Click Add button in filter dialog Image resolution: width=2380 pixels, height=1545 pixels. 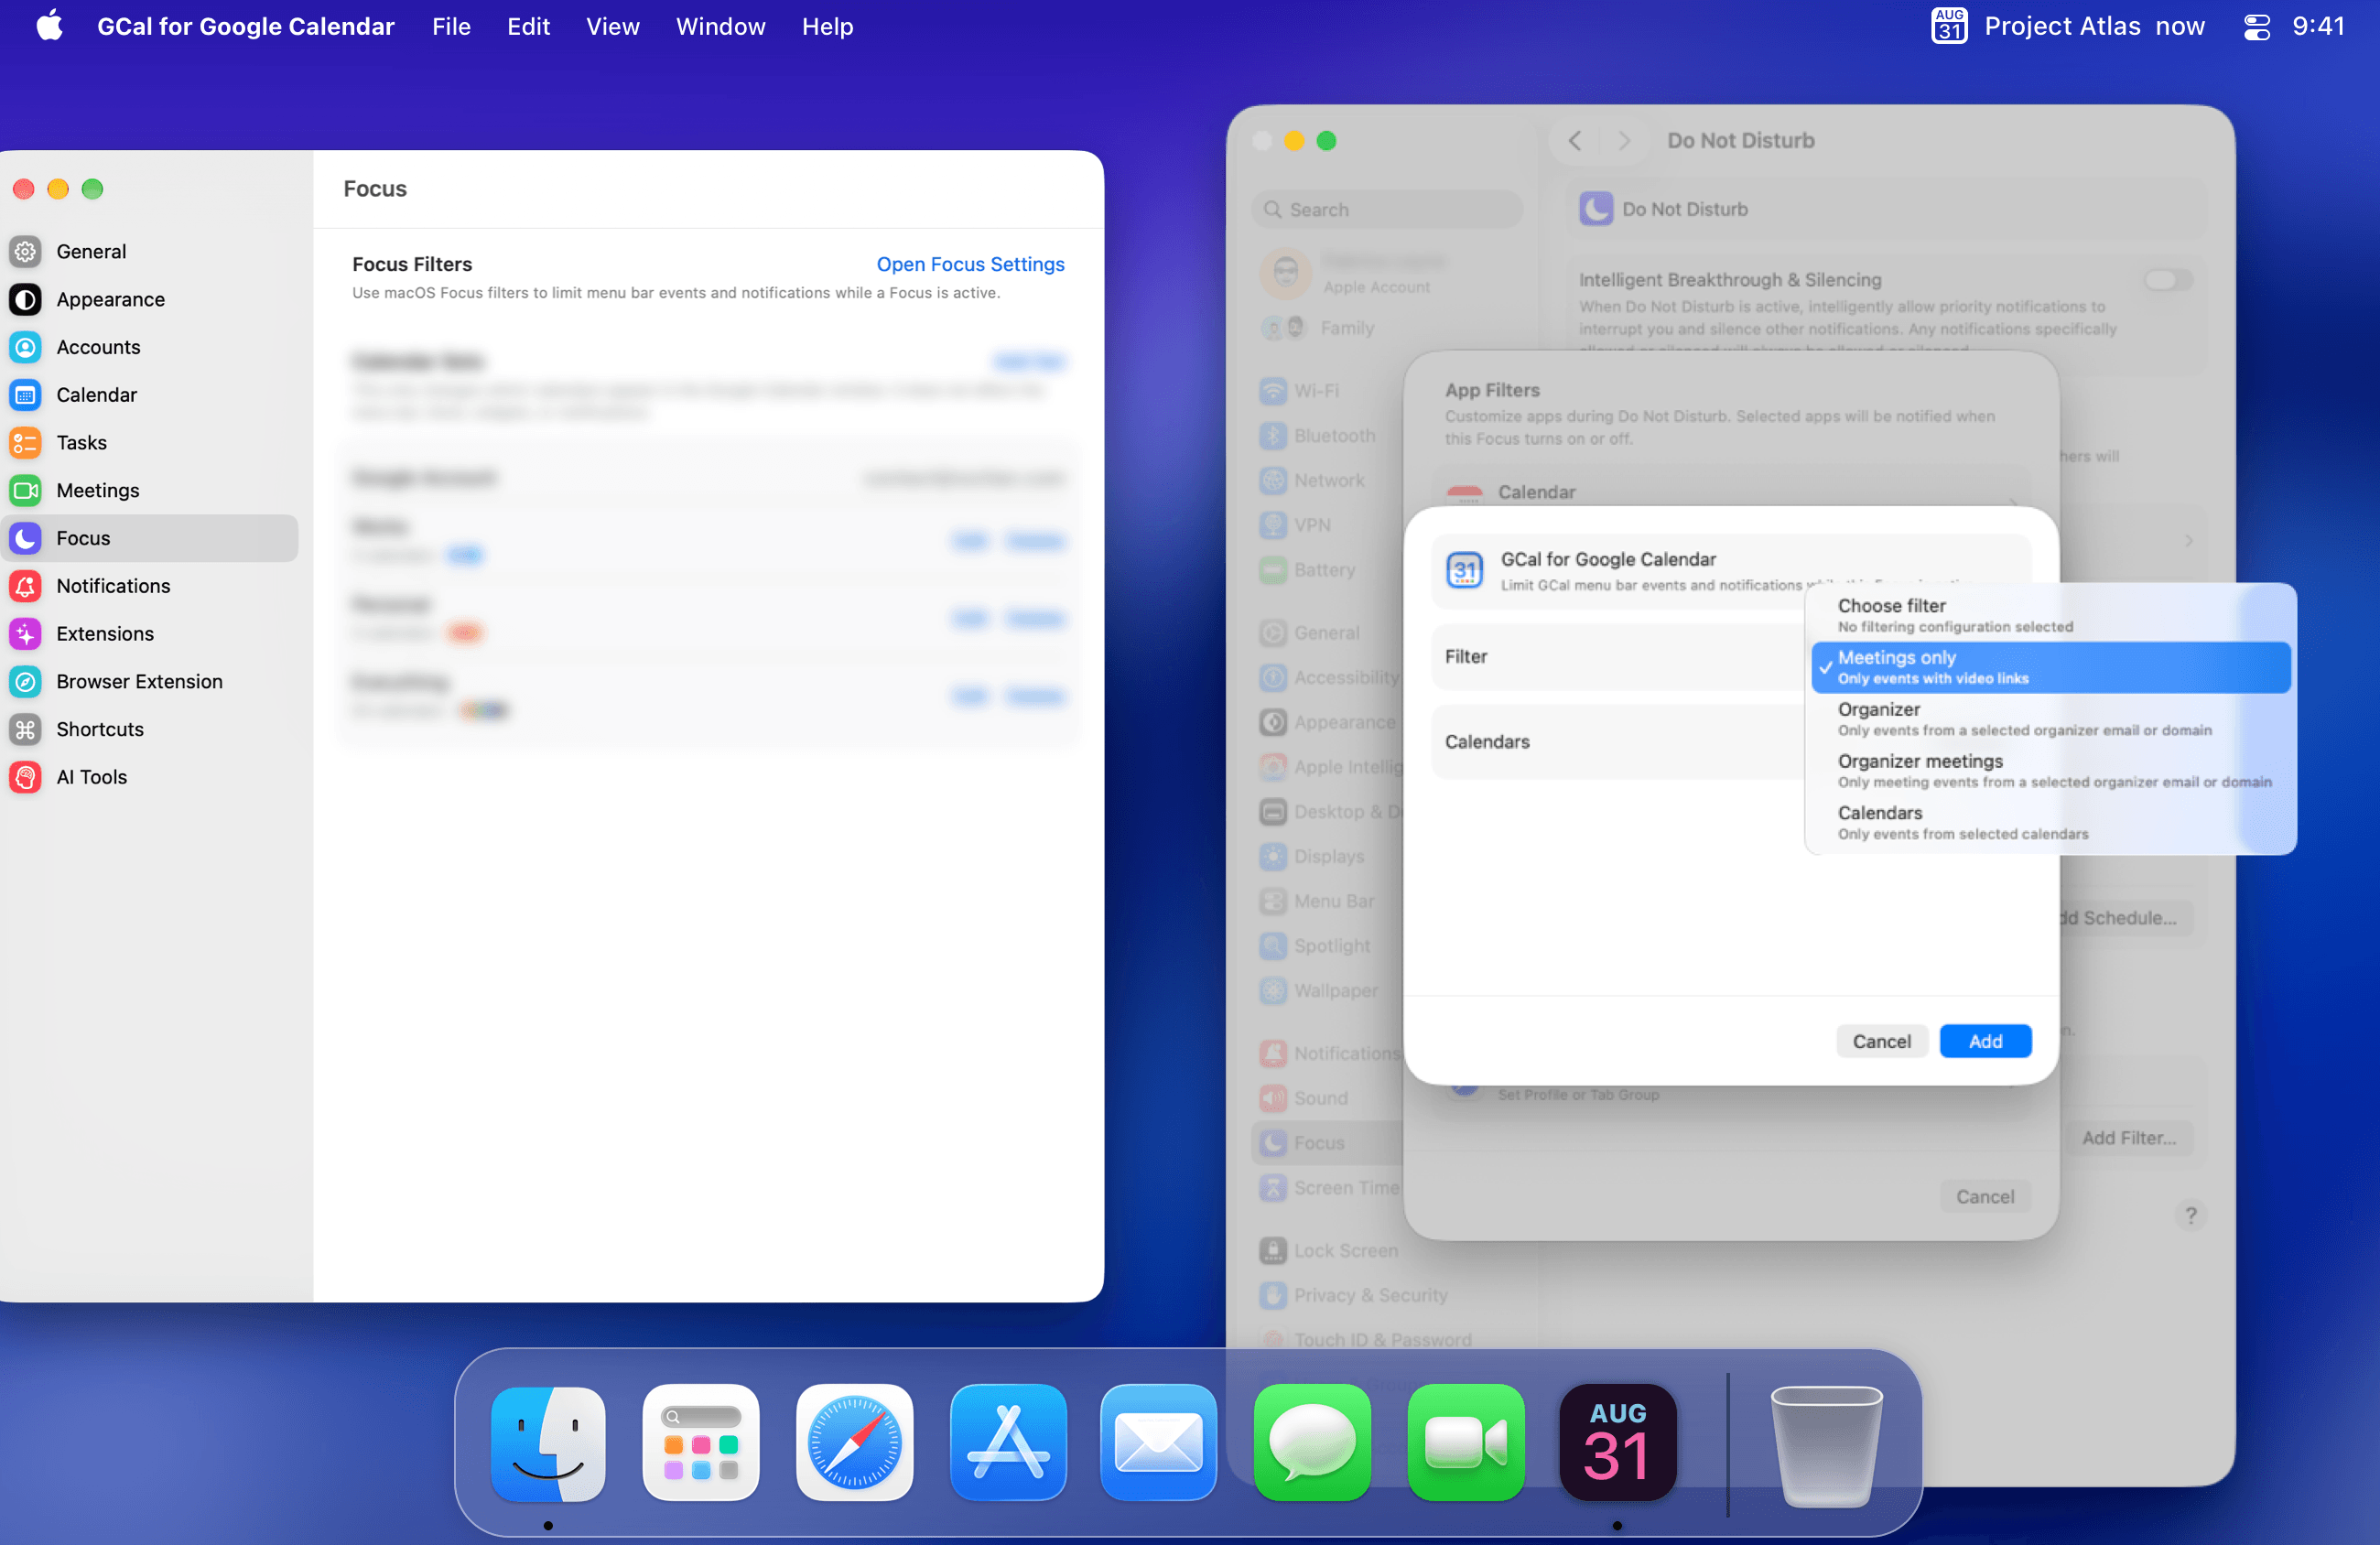coord(1985,1041)
